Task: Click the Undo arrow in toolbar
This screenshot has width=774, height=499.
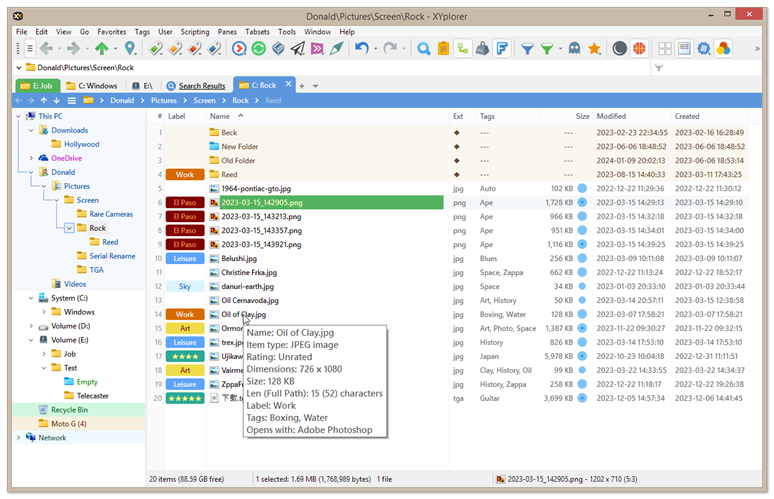Action: coord(362,48)
